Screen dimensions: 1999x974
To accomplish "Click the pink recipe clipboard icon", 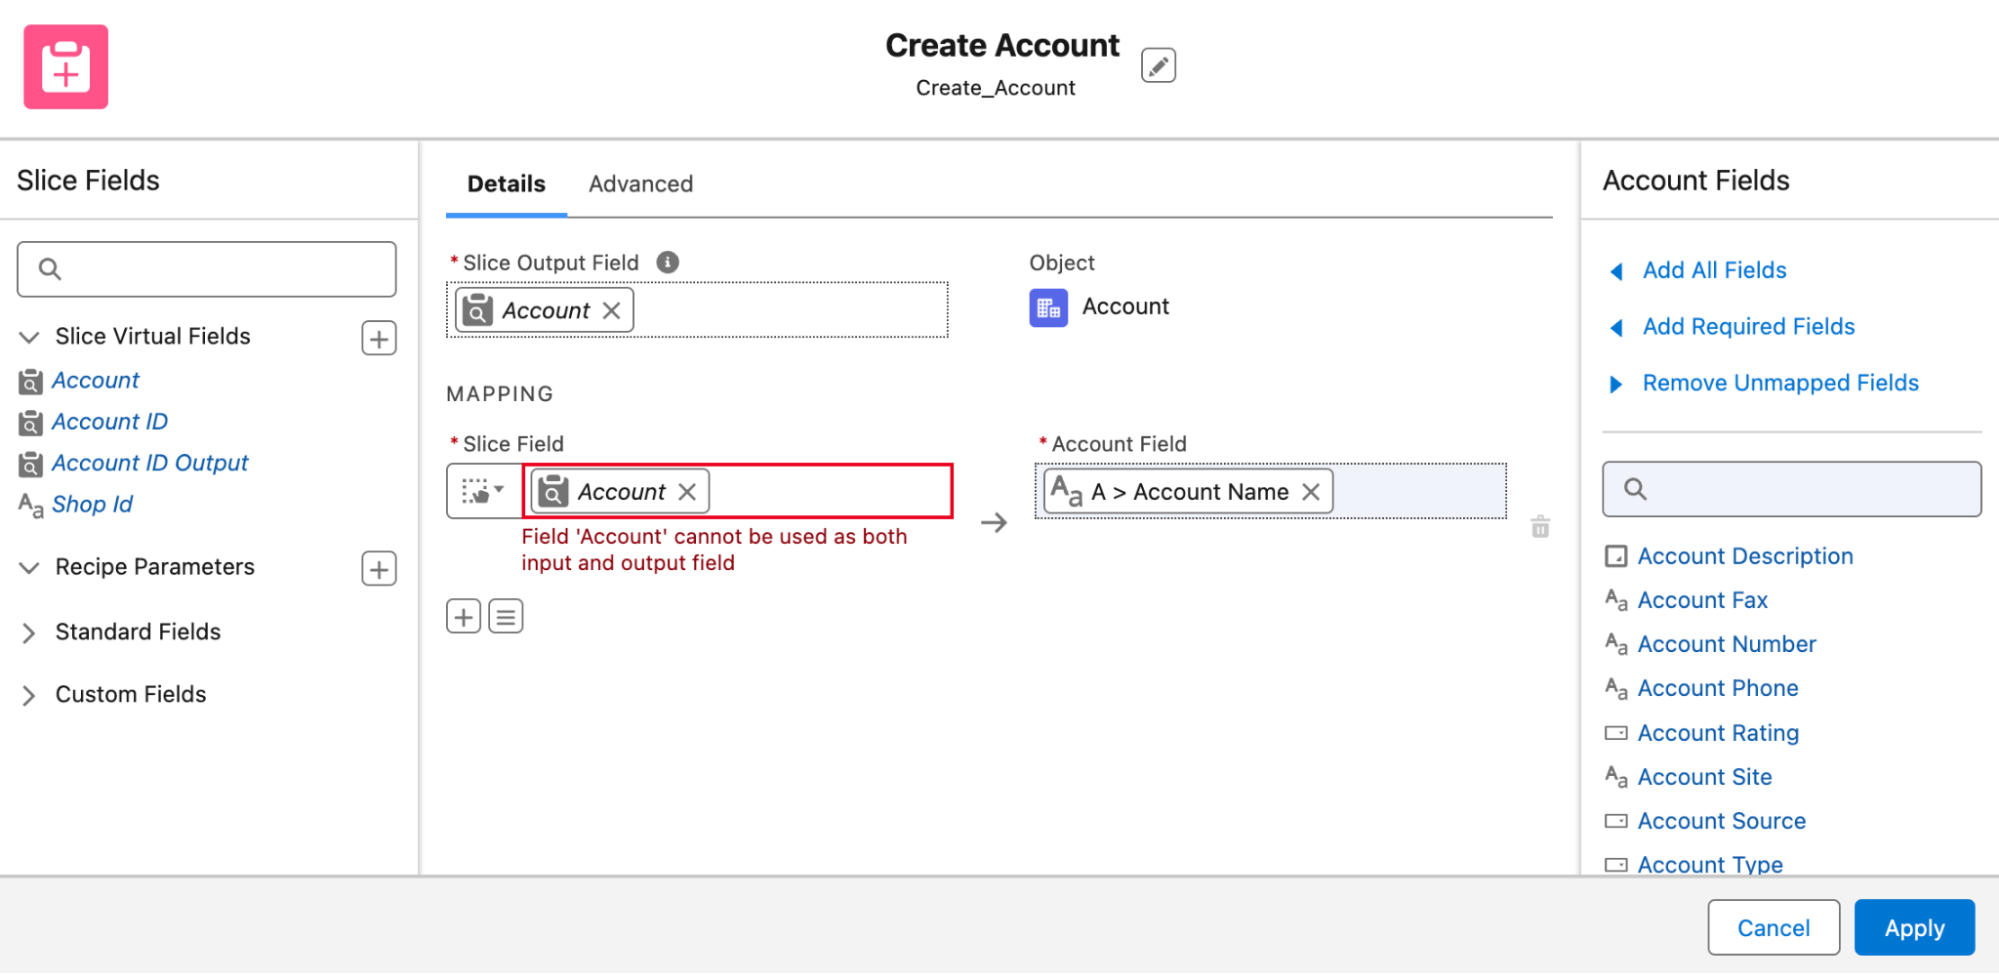I will pyautogui.click(x=64, y=66).
